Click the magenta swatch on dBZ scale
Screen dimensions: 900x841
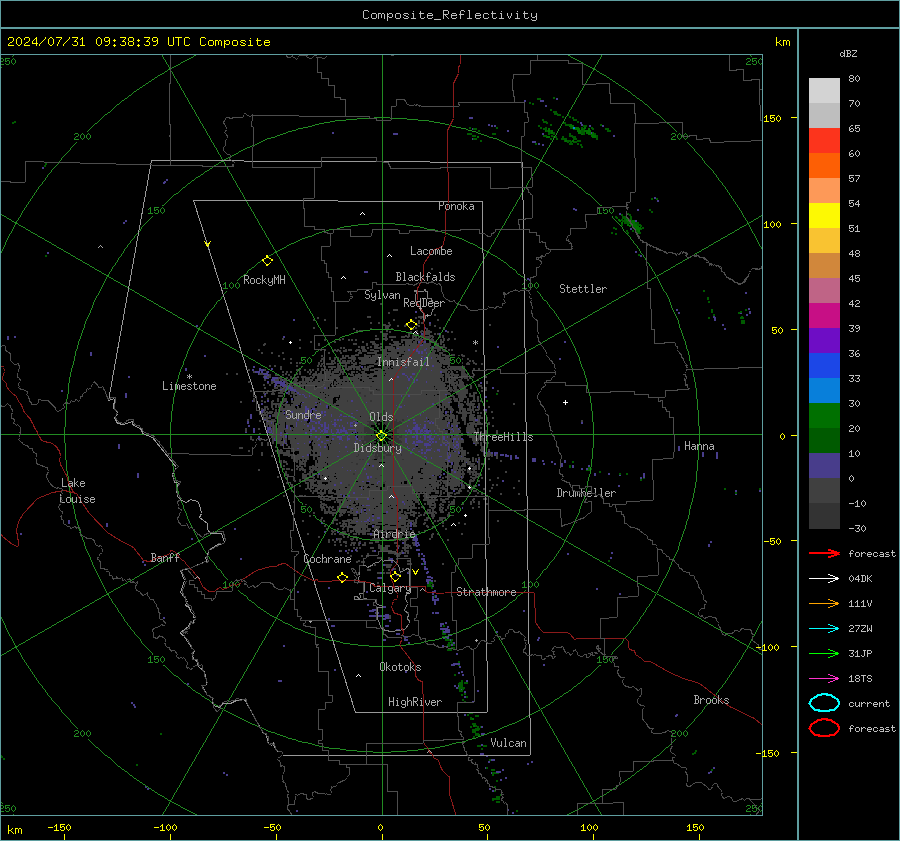pyautogui.click(x=824, y=316)
